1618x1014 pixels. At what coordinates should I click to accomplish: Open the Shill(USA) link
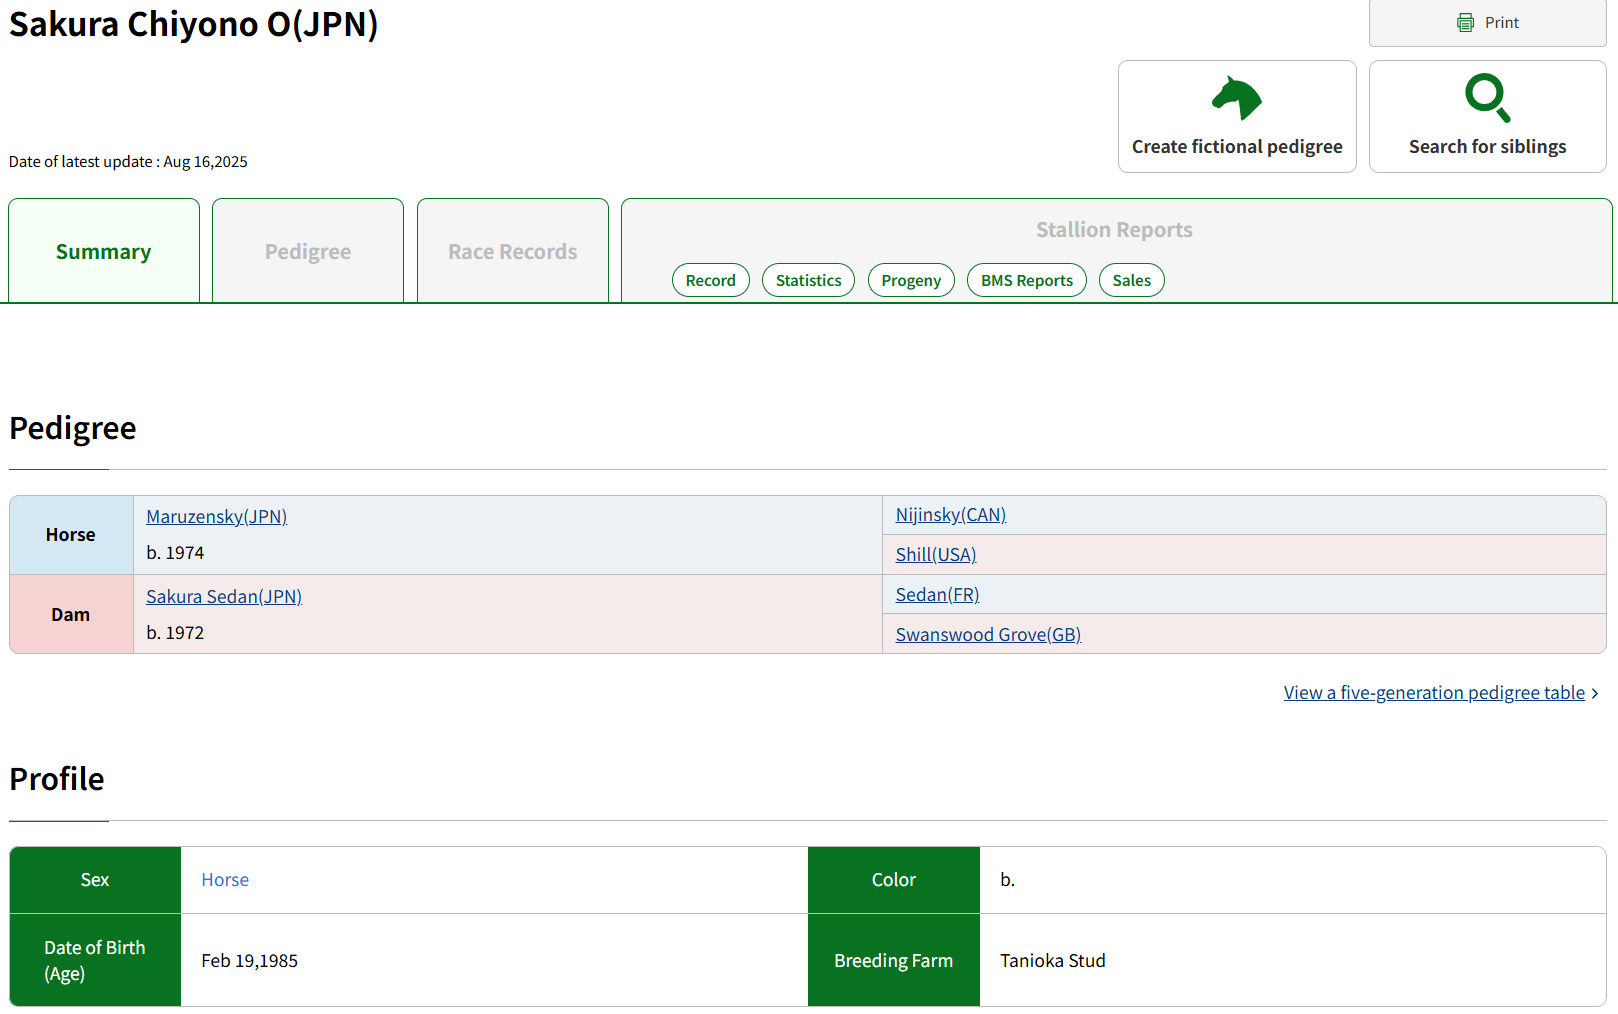tap(936, 554)
